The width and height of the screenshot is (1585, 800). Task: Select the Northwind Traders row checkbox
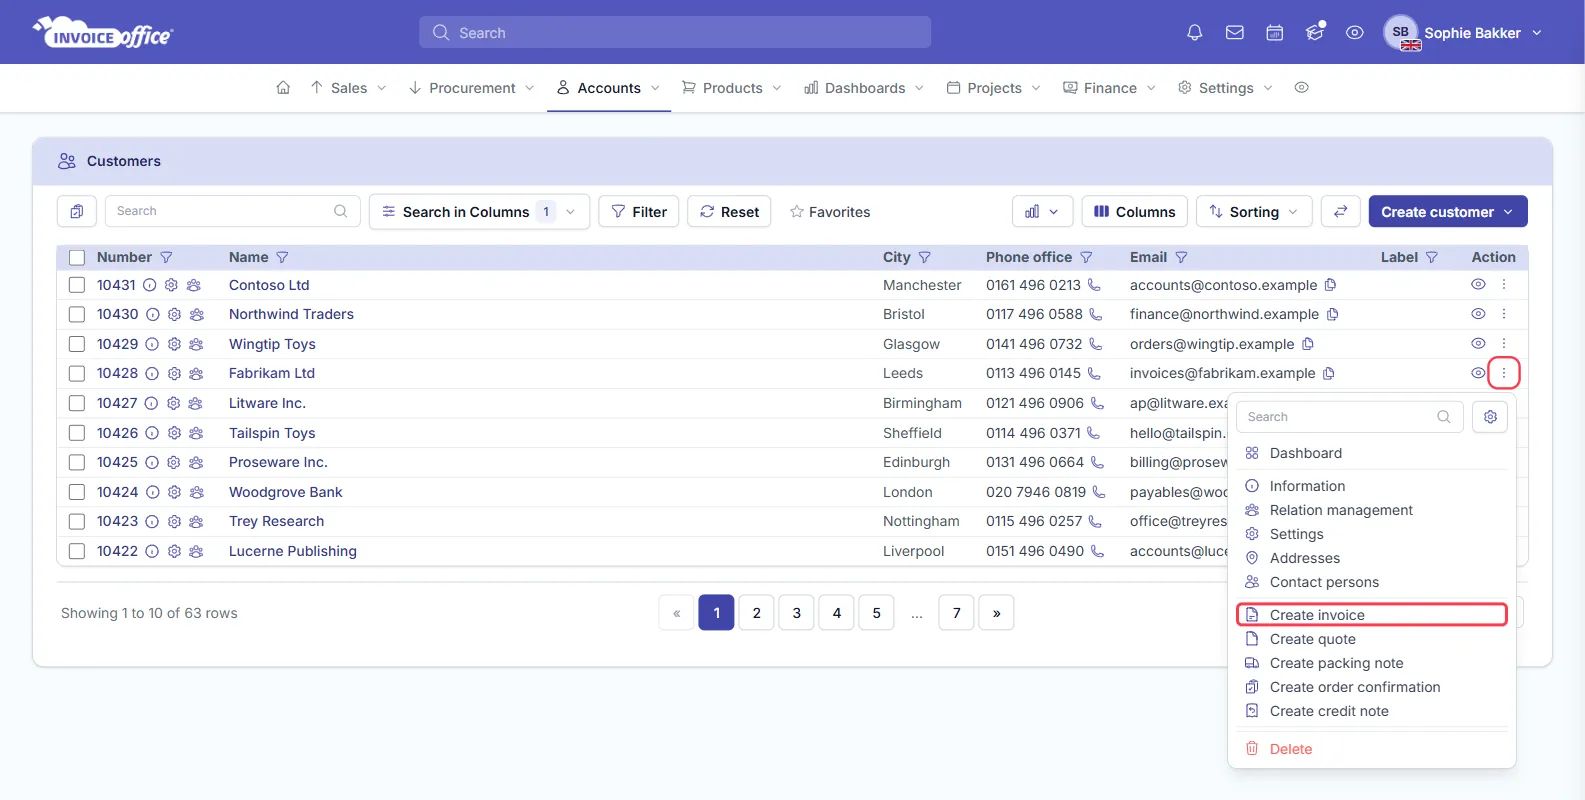[x=77, y=314]
